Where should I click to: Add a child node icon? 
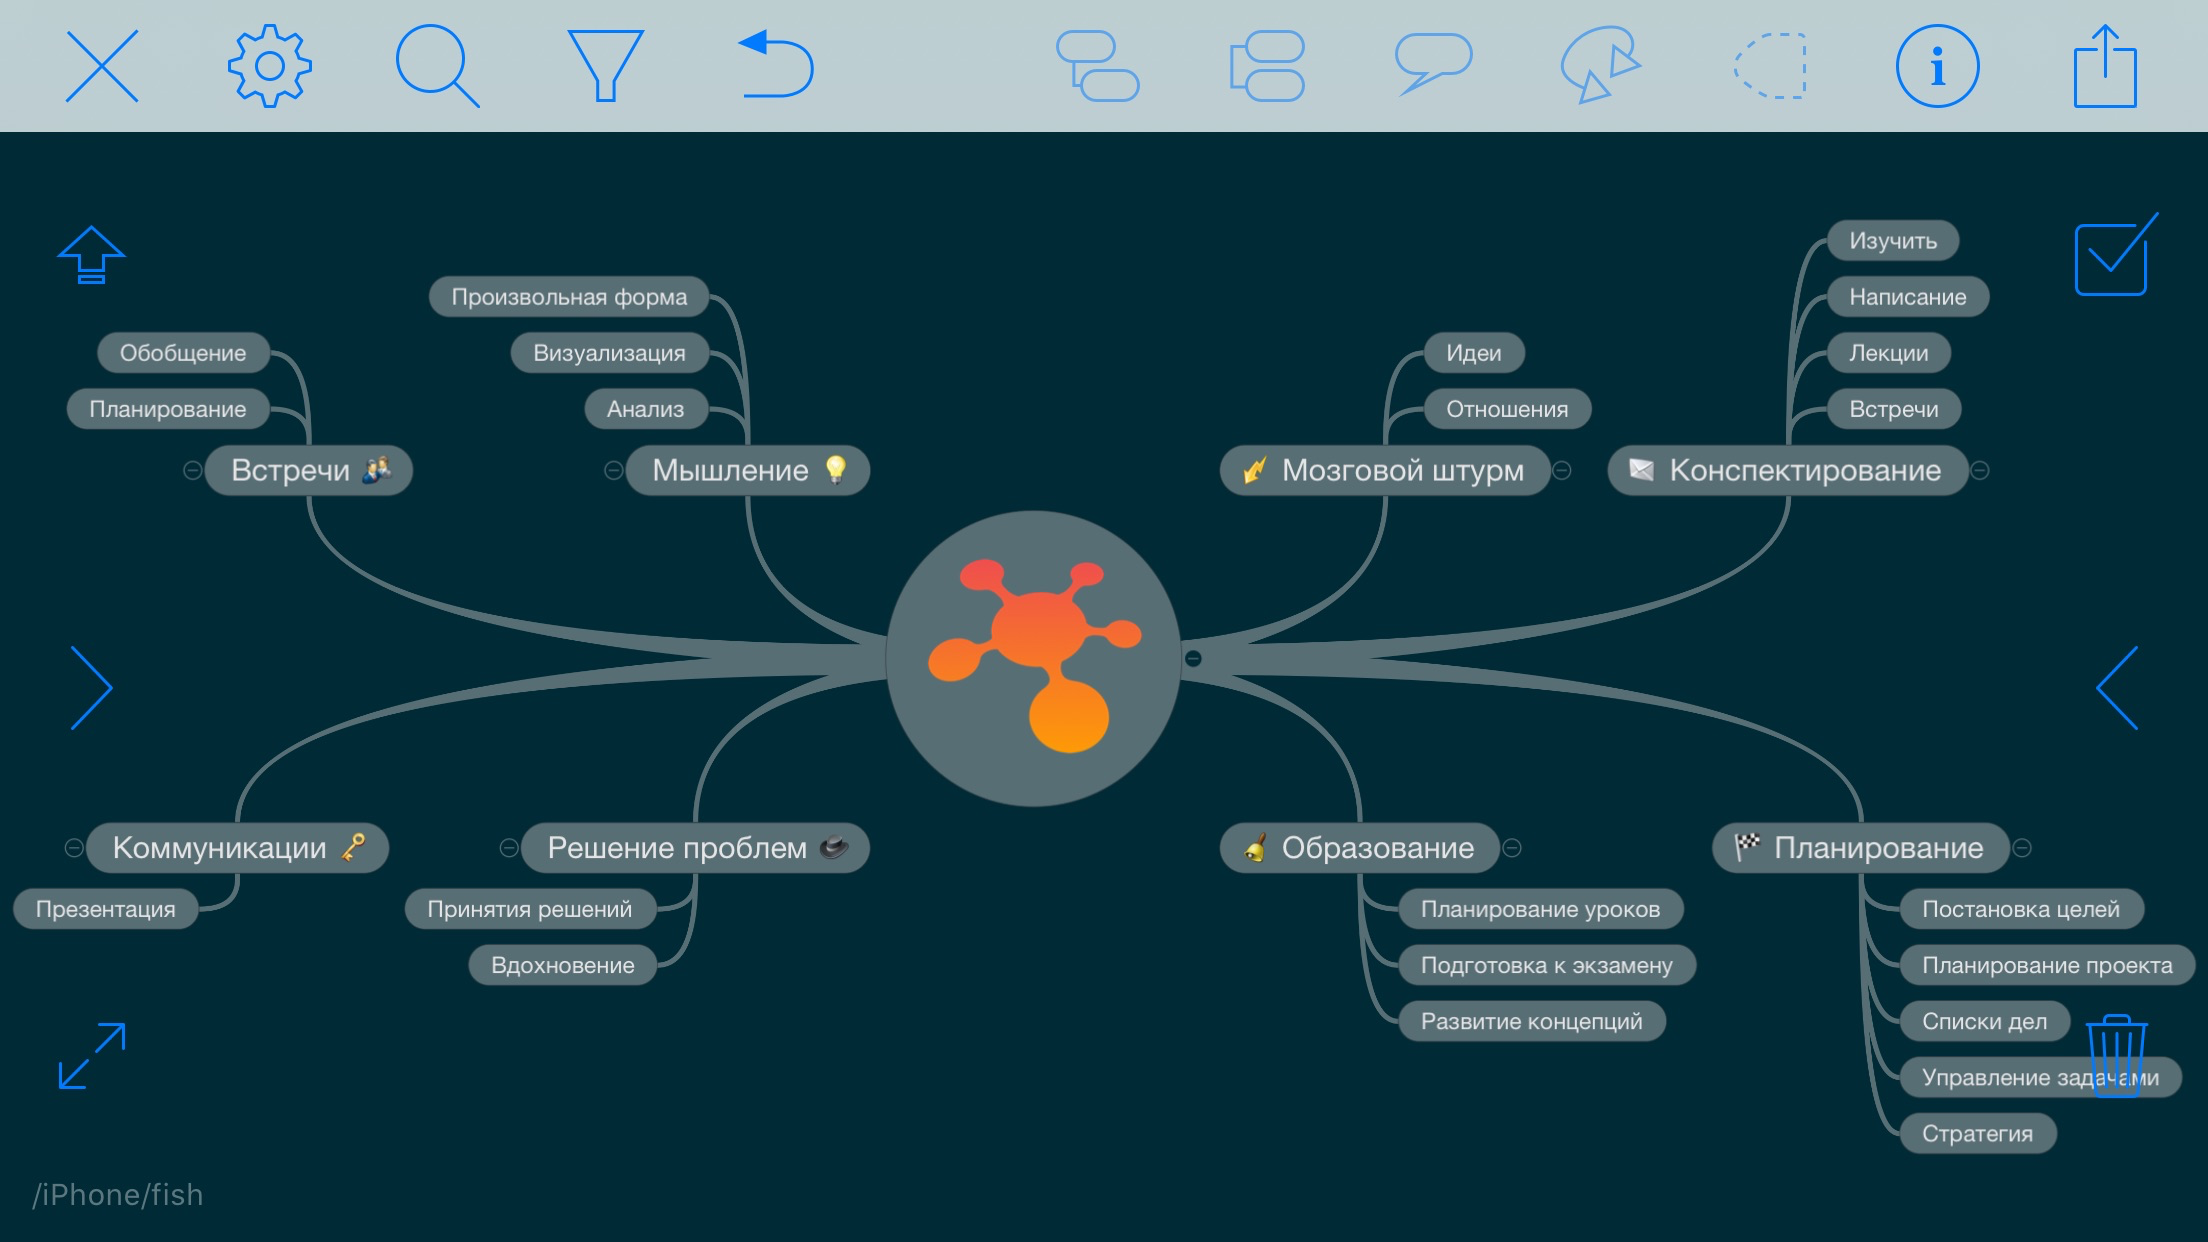[x=1098, y=66]
